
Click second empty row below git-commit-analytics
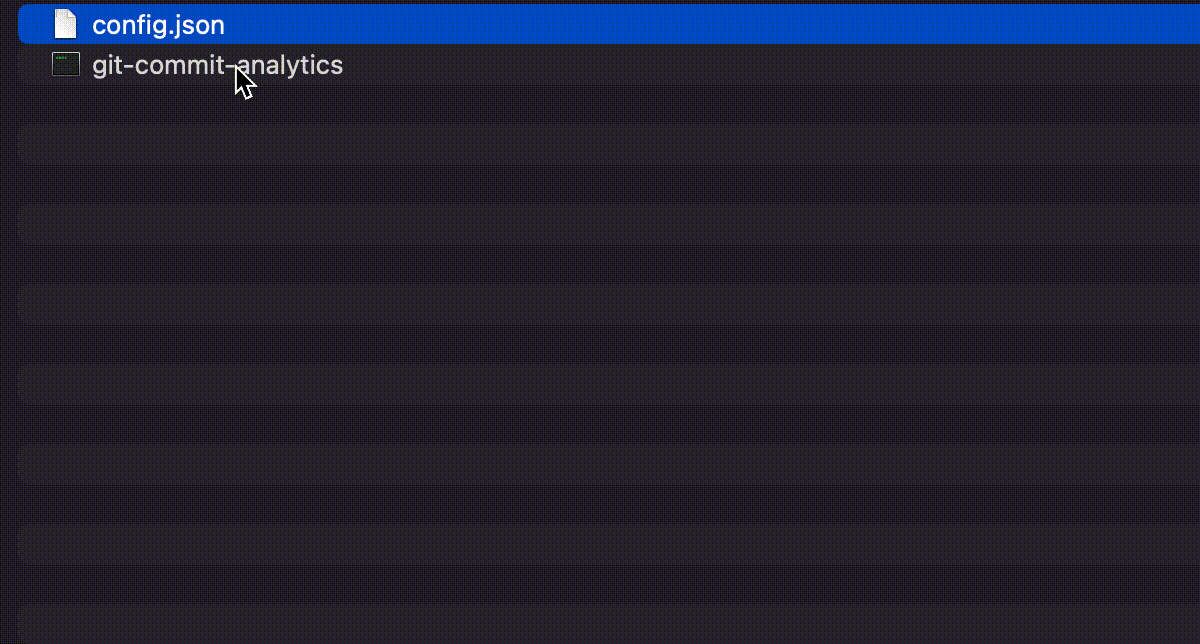coord(609,145)
